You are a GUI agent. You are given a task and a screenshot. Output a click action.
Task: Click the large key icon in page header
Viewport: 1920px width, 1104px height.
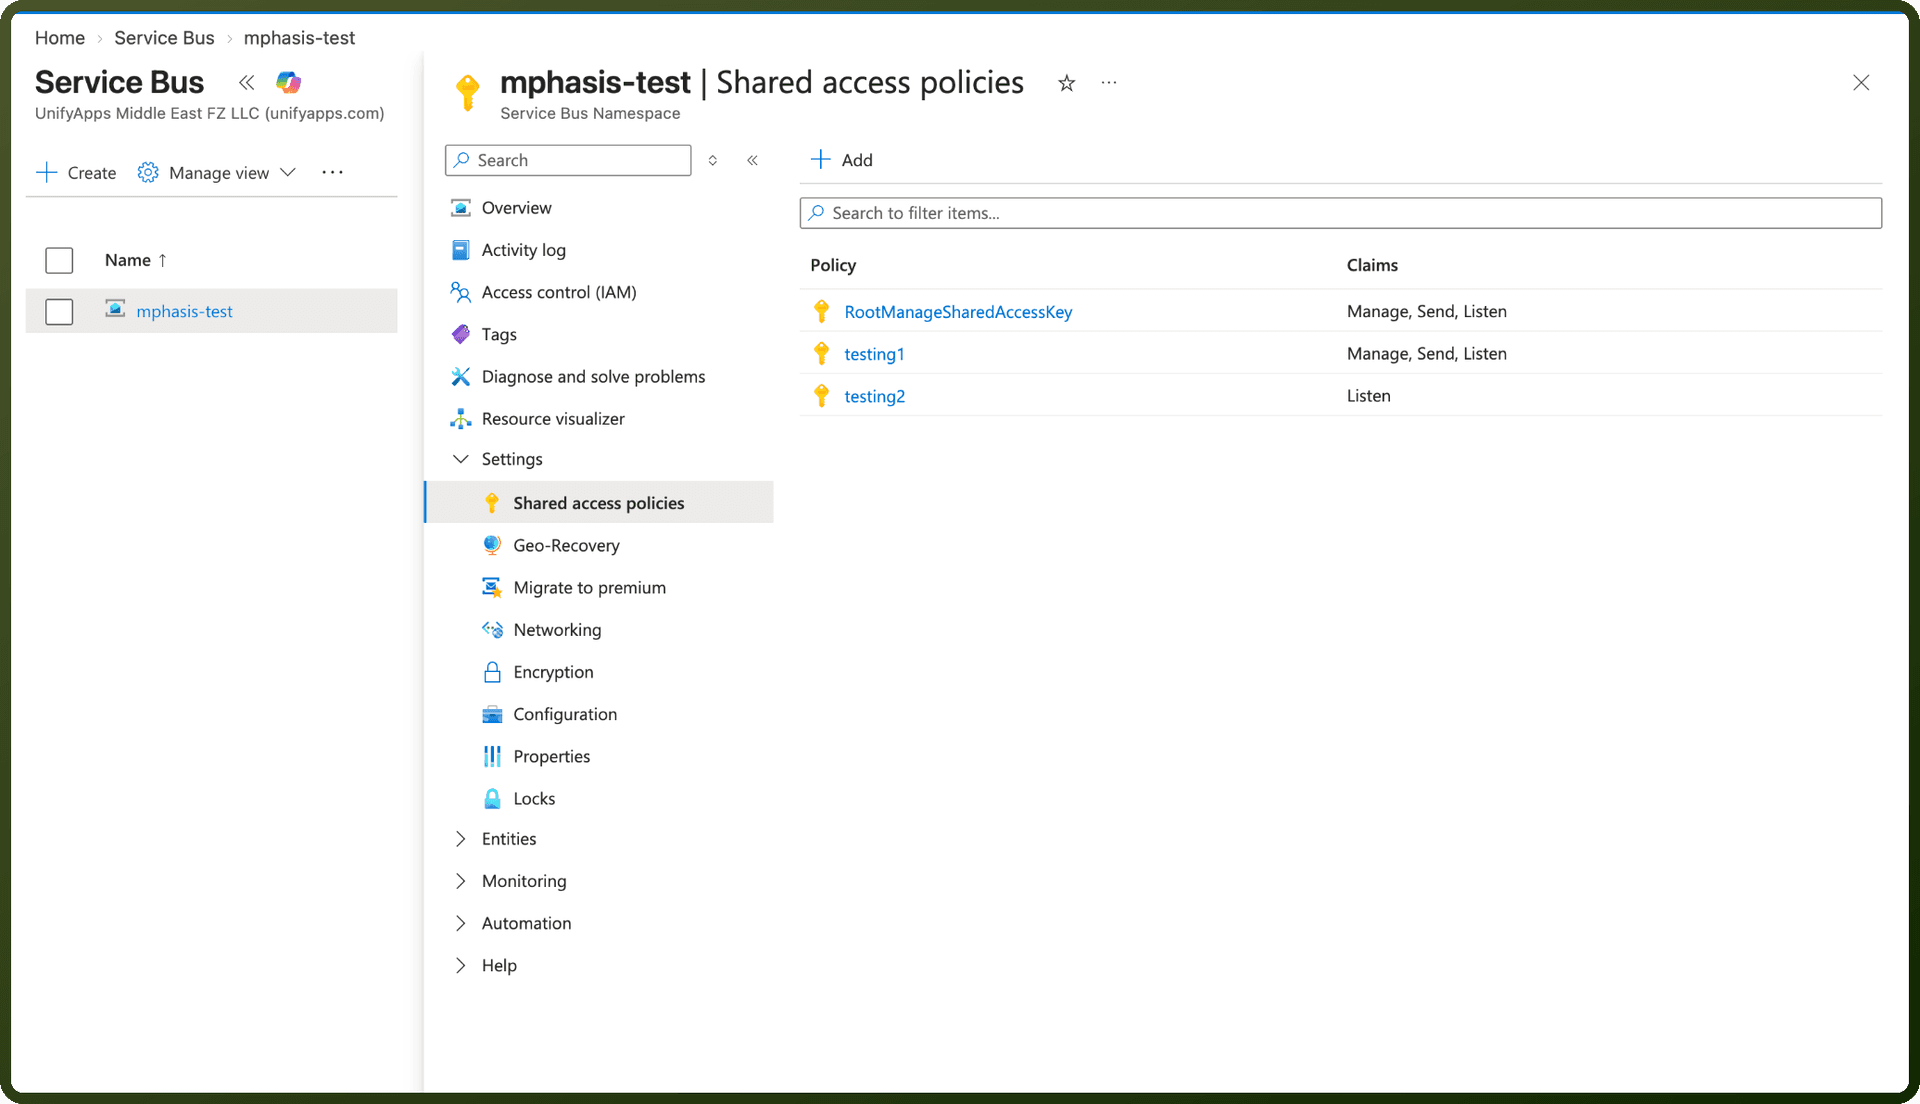point(467,92)
